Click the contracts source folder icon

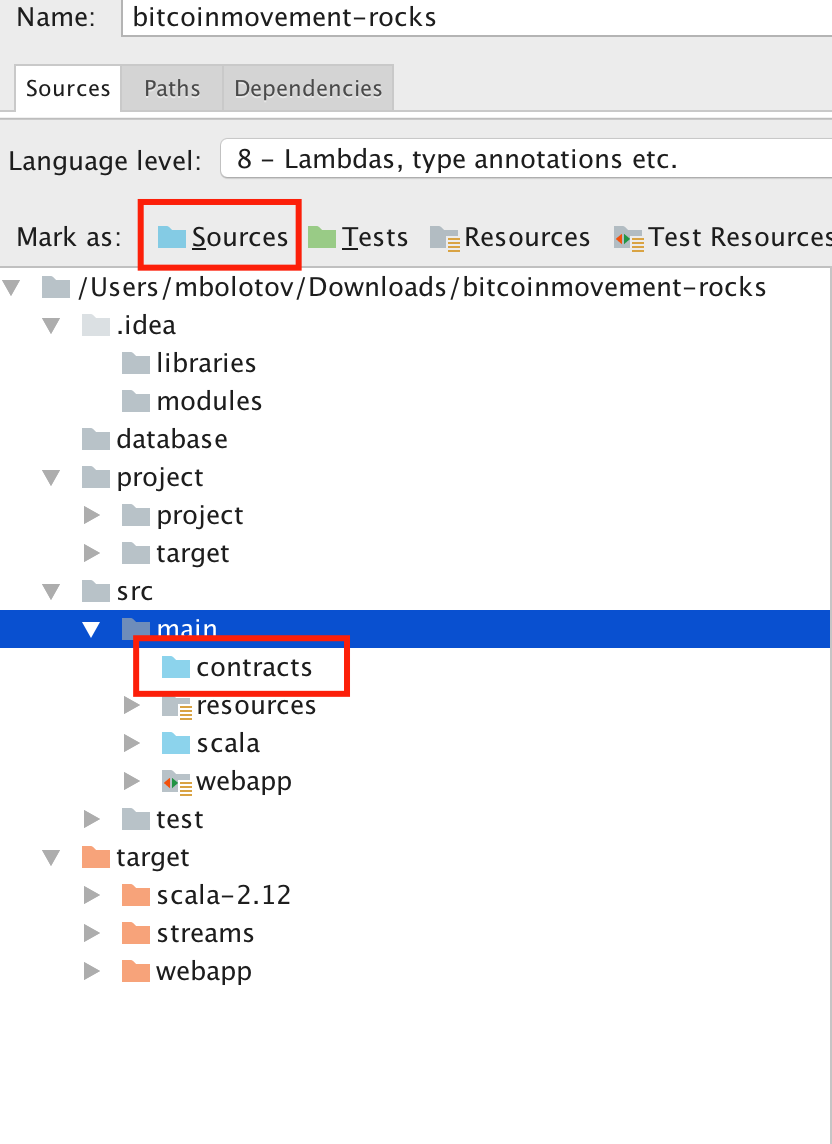click(x=175, y=667)
